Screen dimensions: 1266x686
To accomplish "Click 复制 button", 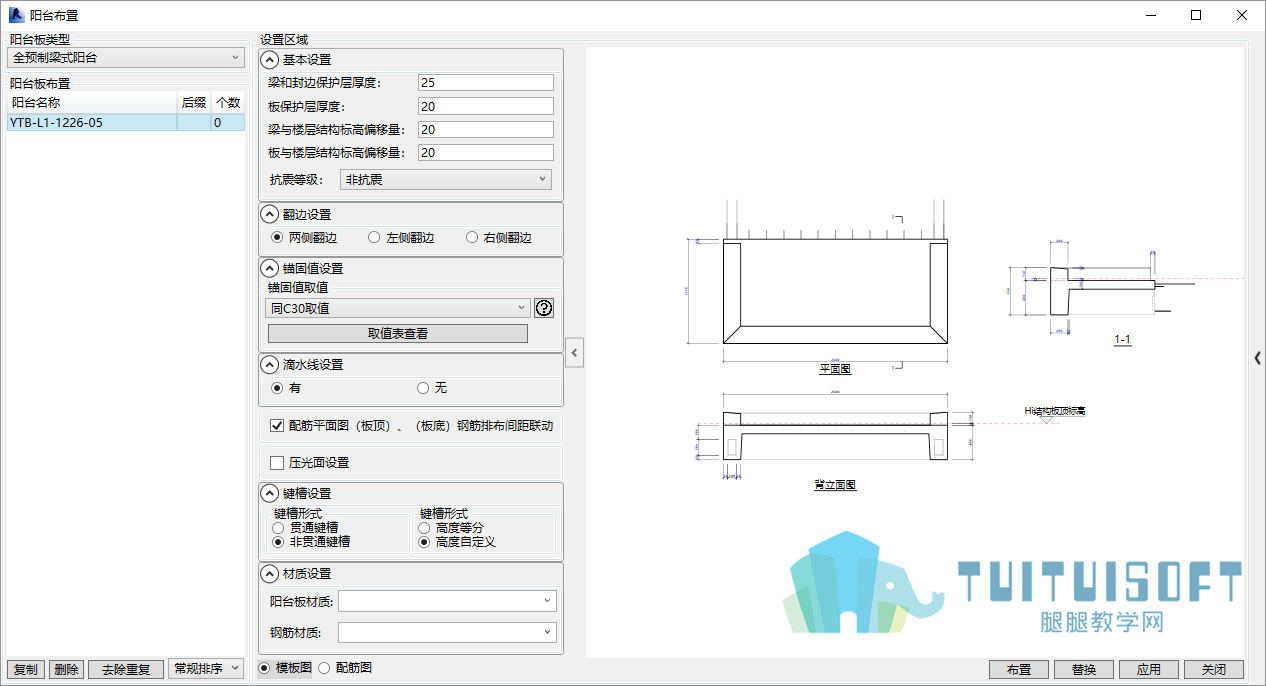I will (26, 669).
